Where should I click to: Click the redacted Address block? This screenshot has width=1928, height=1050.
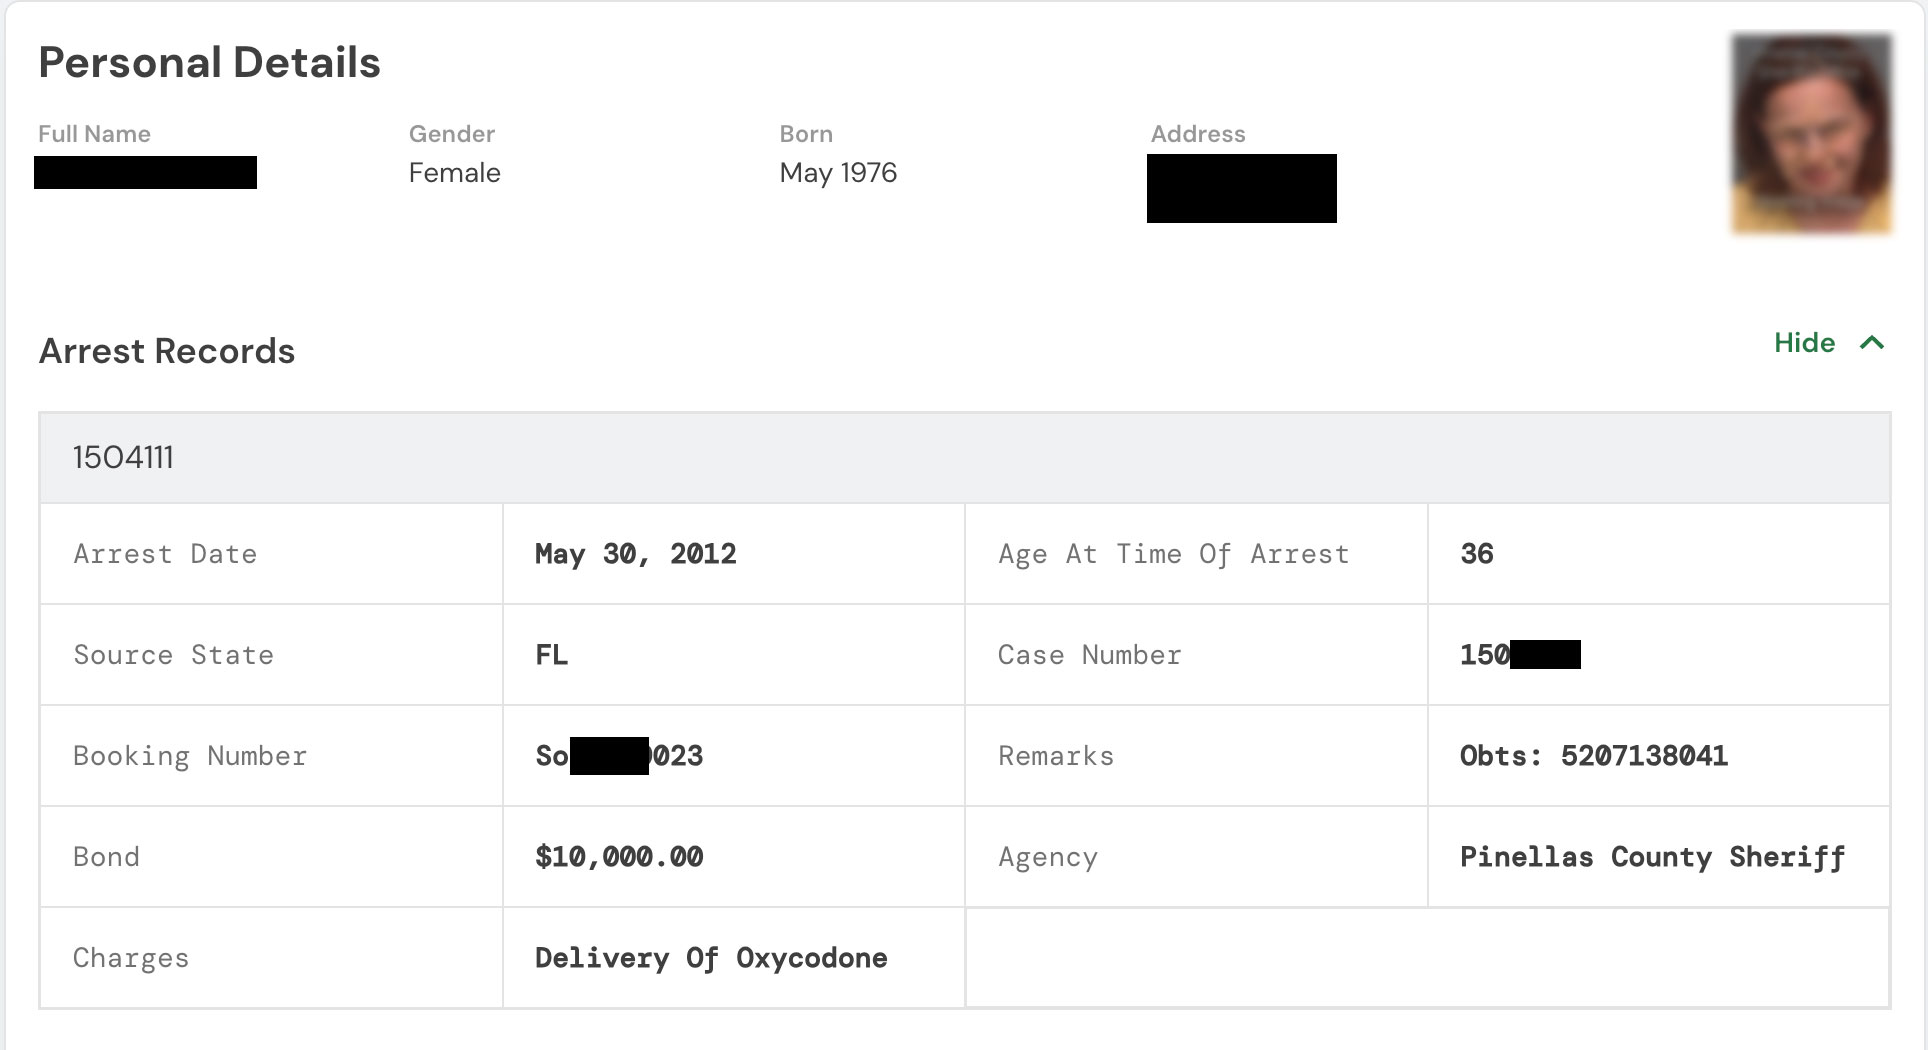tap(1242, 188)
